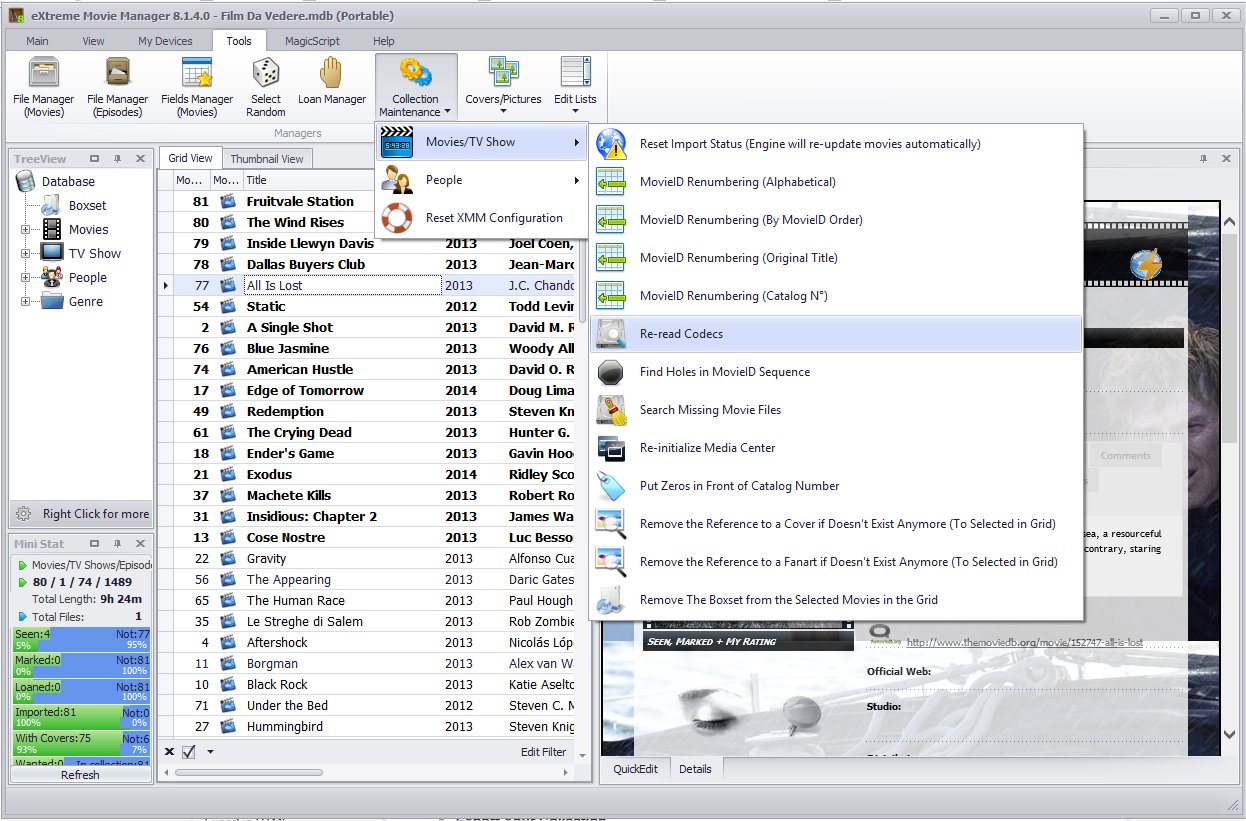Expand the Genre tree node
Screen dimensions: 1246x821
pyautogui.click(x=24, y=302)
